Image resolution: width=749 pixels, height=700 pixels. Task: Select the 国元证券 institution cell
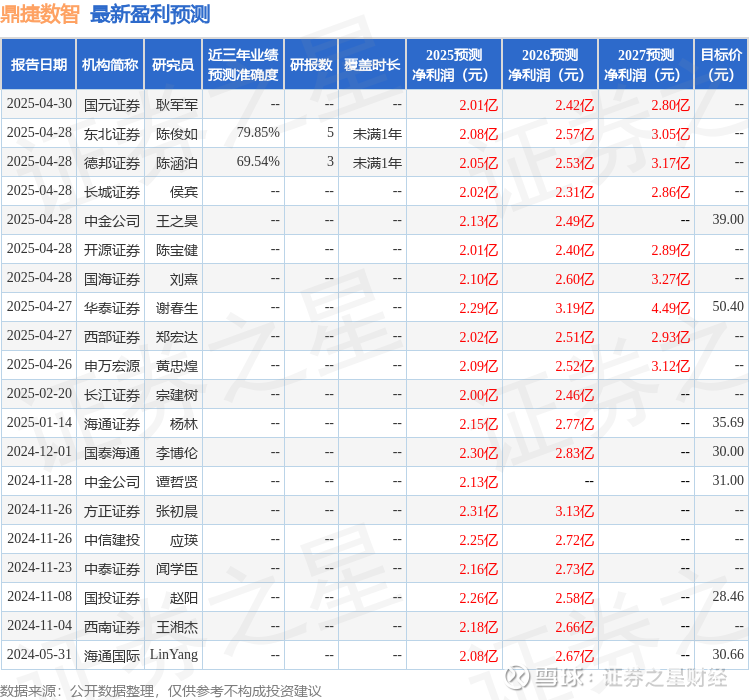[x=112, y=105]
